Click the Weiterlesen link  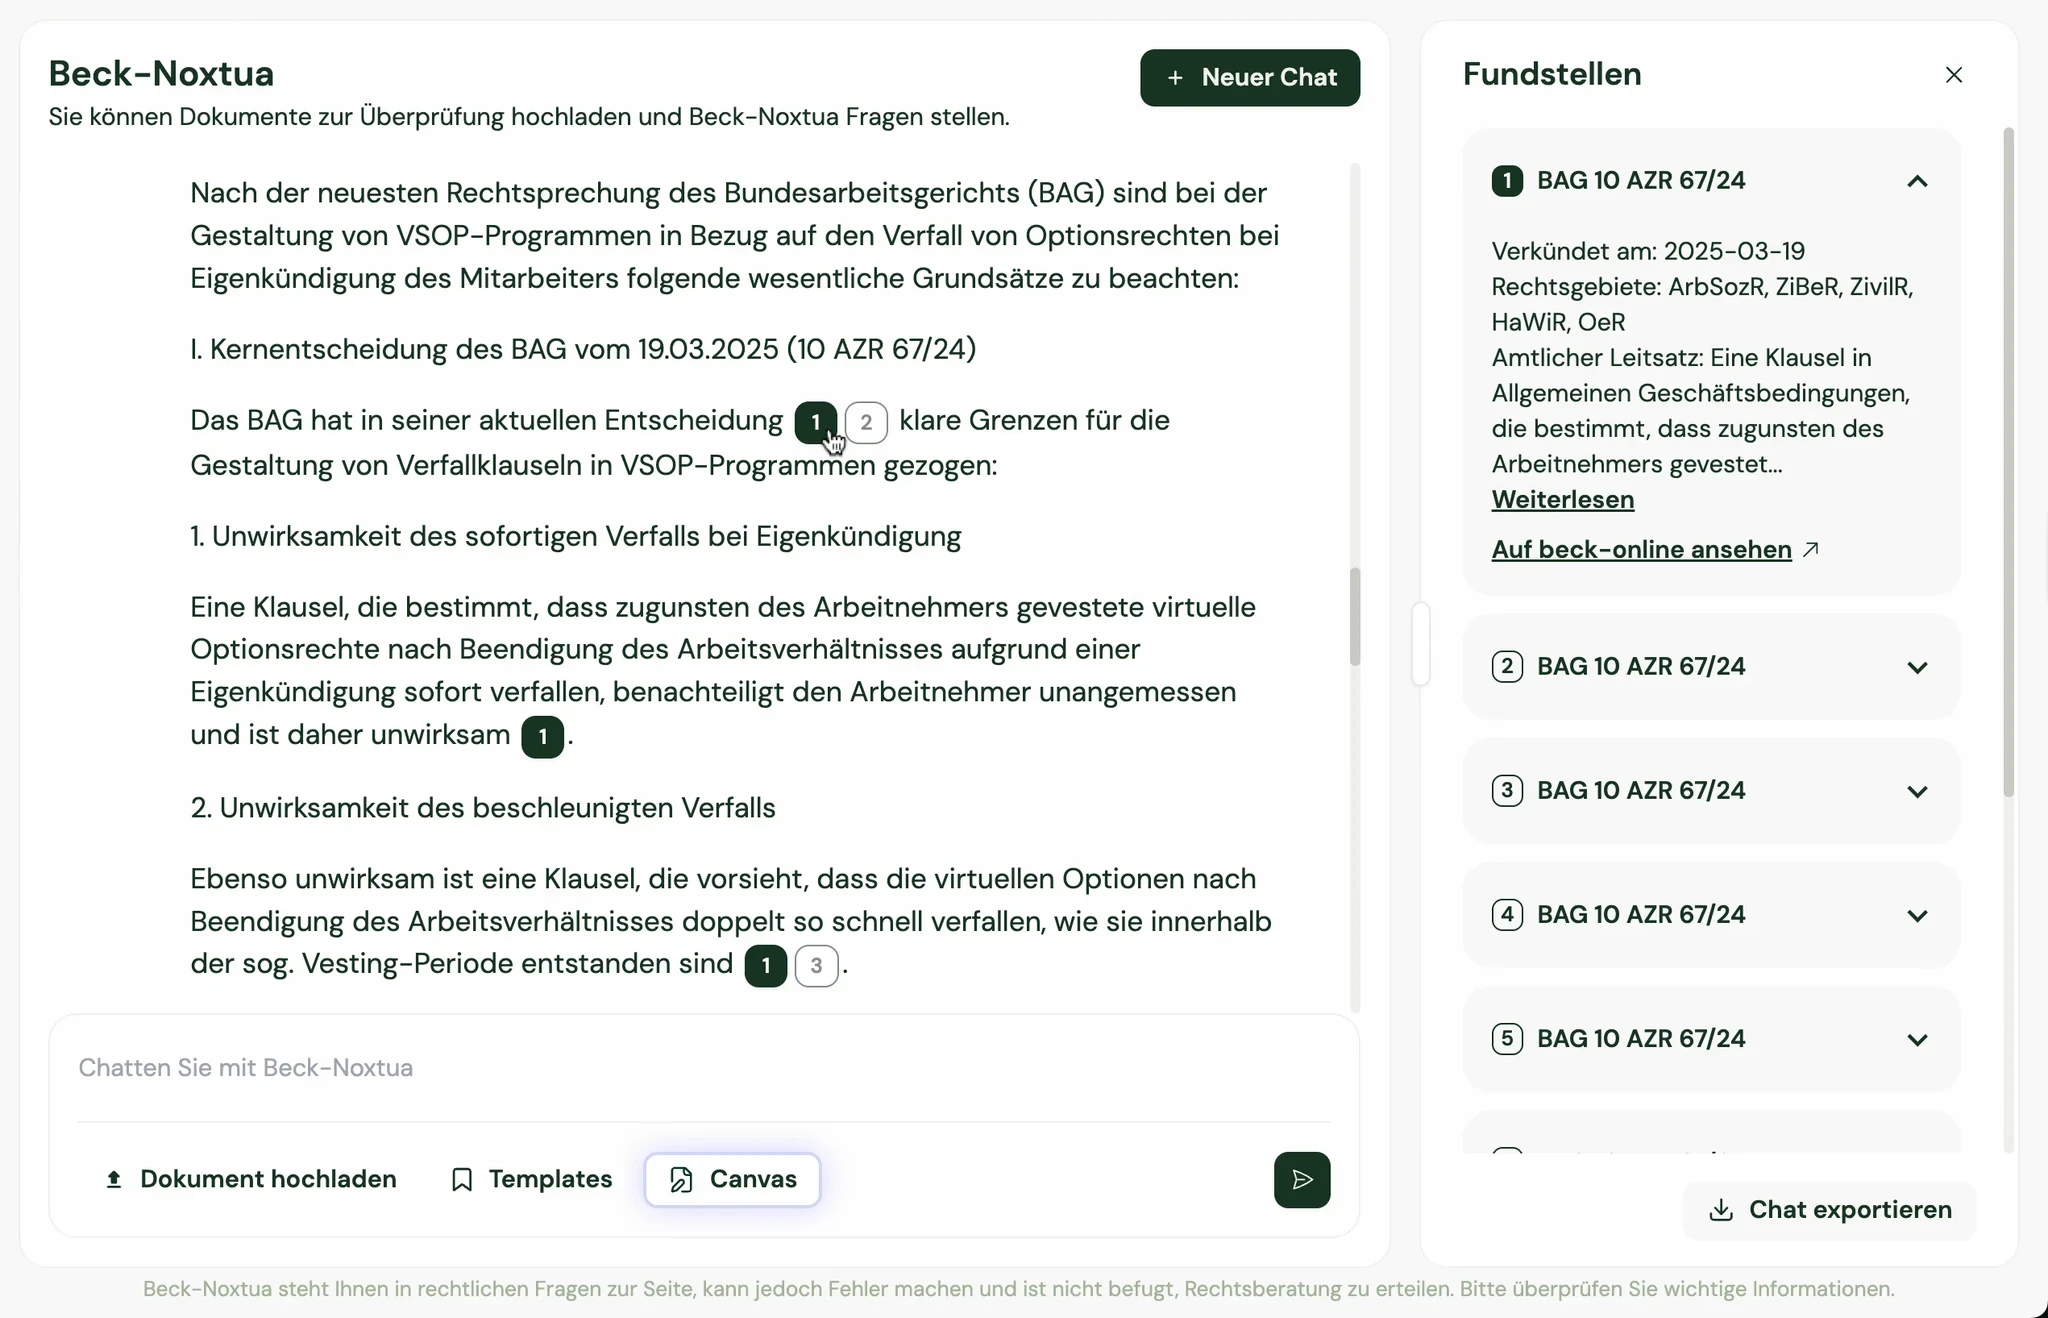point(1562,500)
